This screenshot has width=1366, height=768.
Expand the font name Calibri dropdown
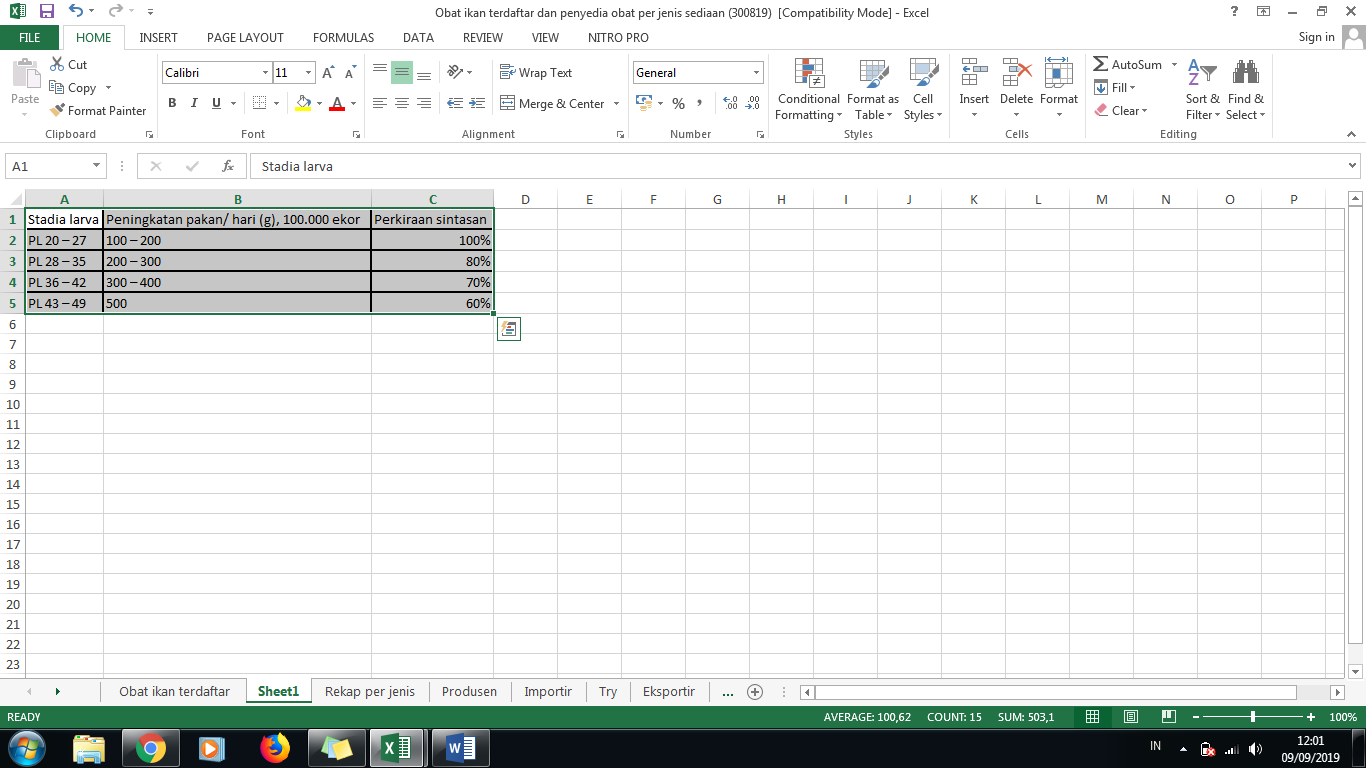tap(265, 73)
